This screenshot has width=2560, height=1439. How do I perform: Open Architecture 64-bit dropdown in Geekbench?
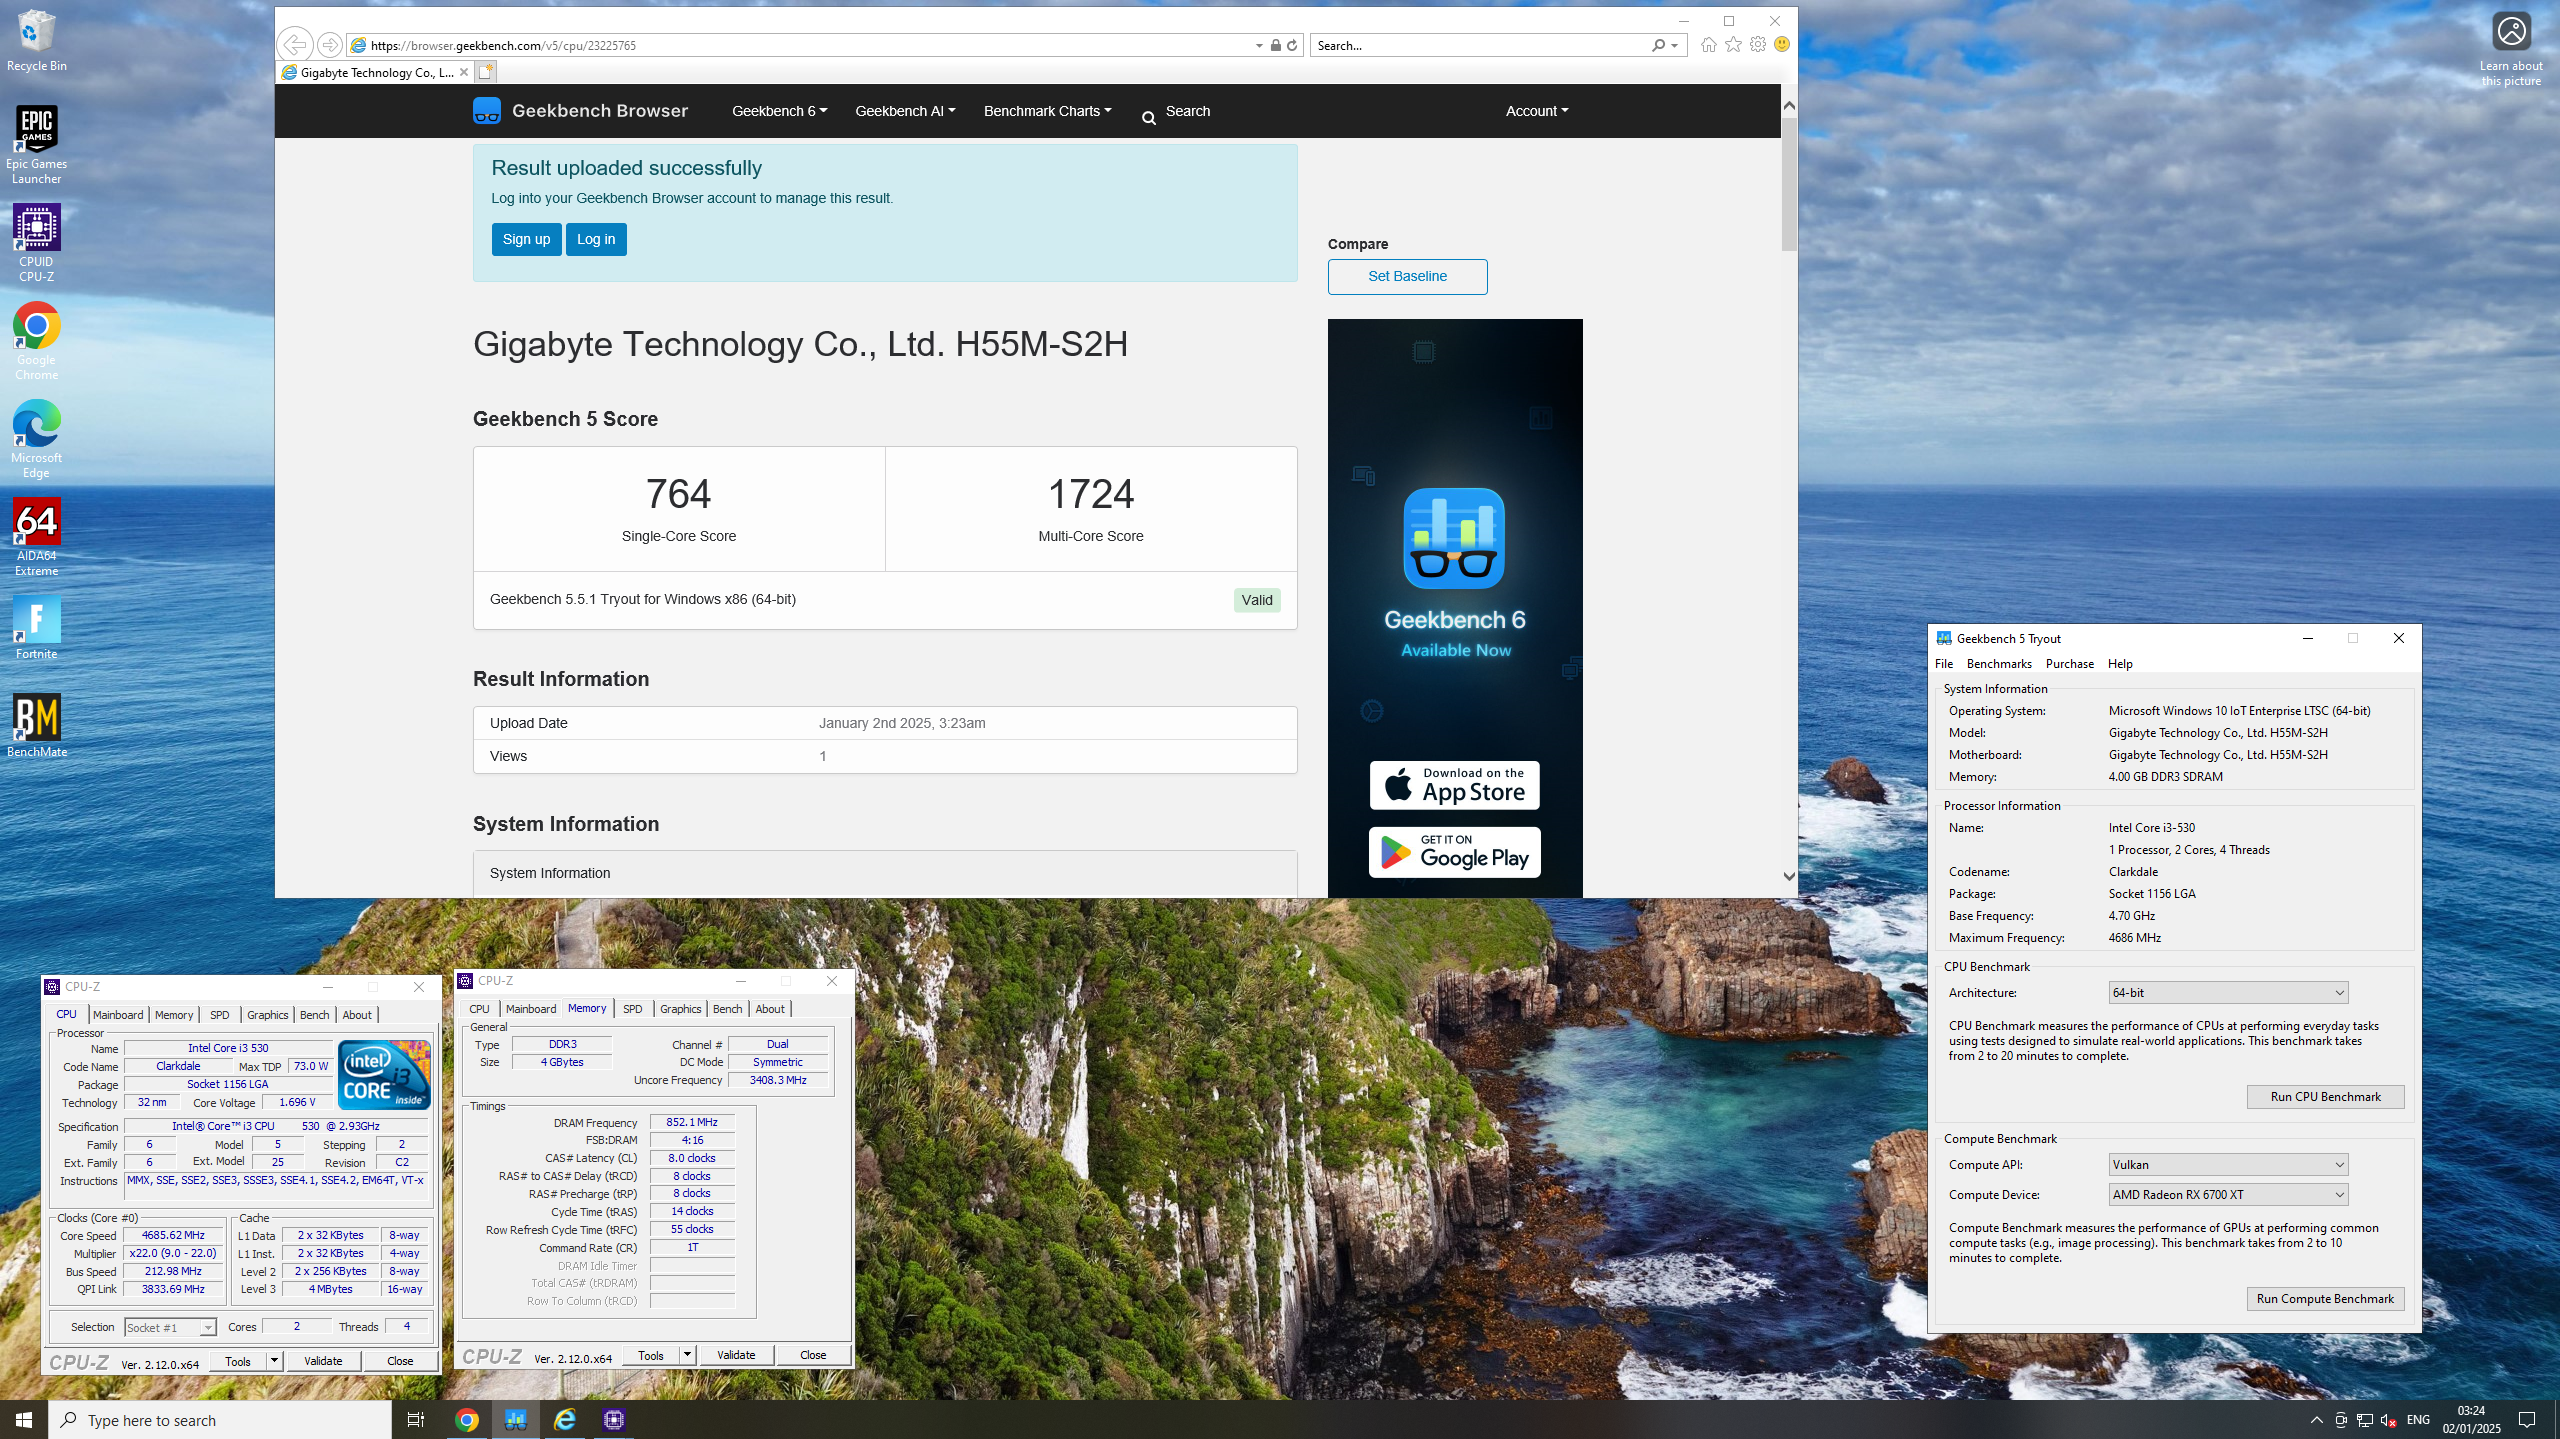coord(2228,992)
